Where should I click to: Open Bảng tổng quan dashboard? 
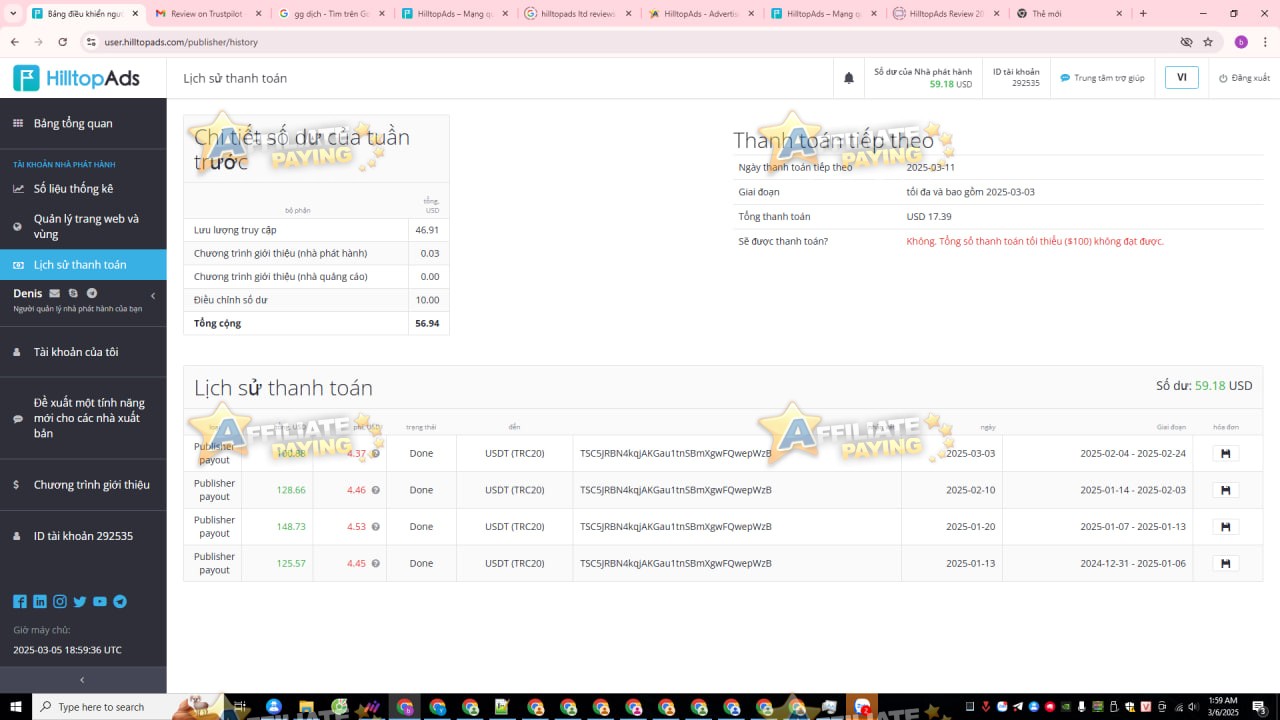point(73,123)
